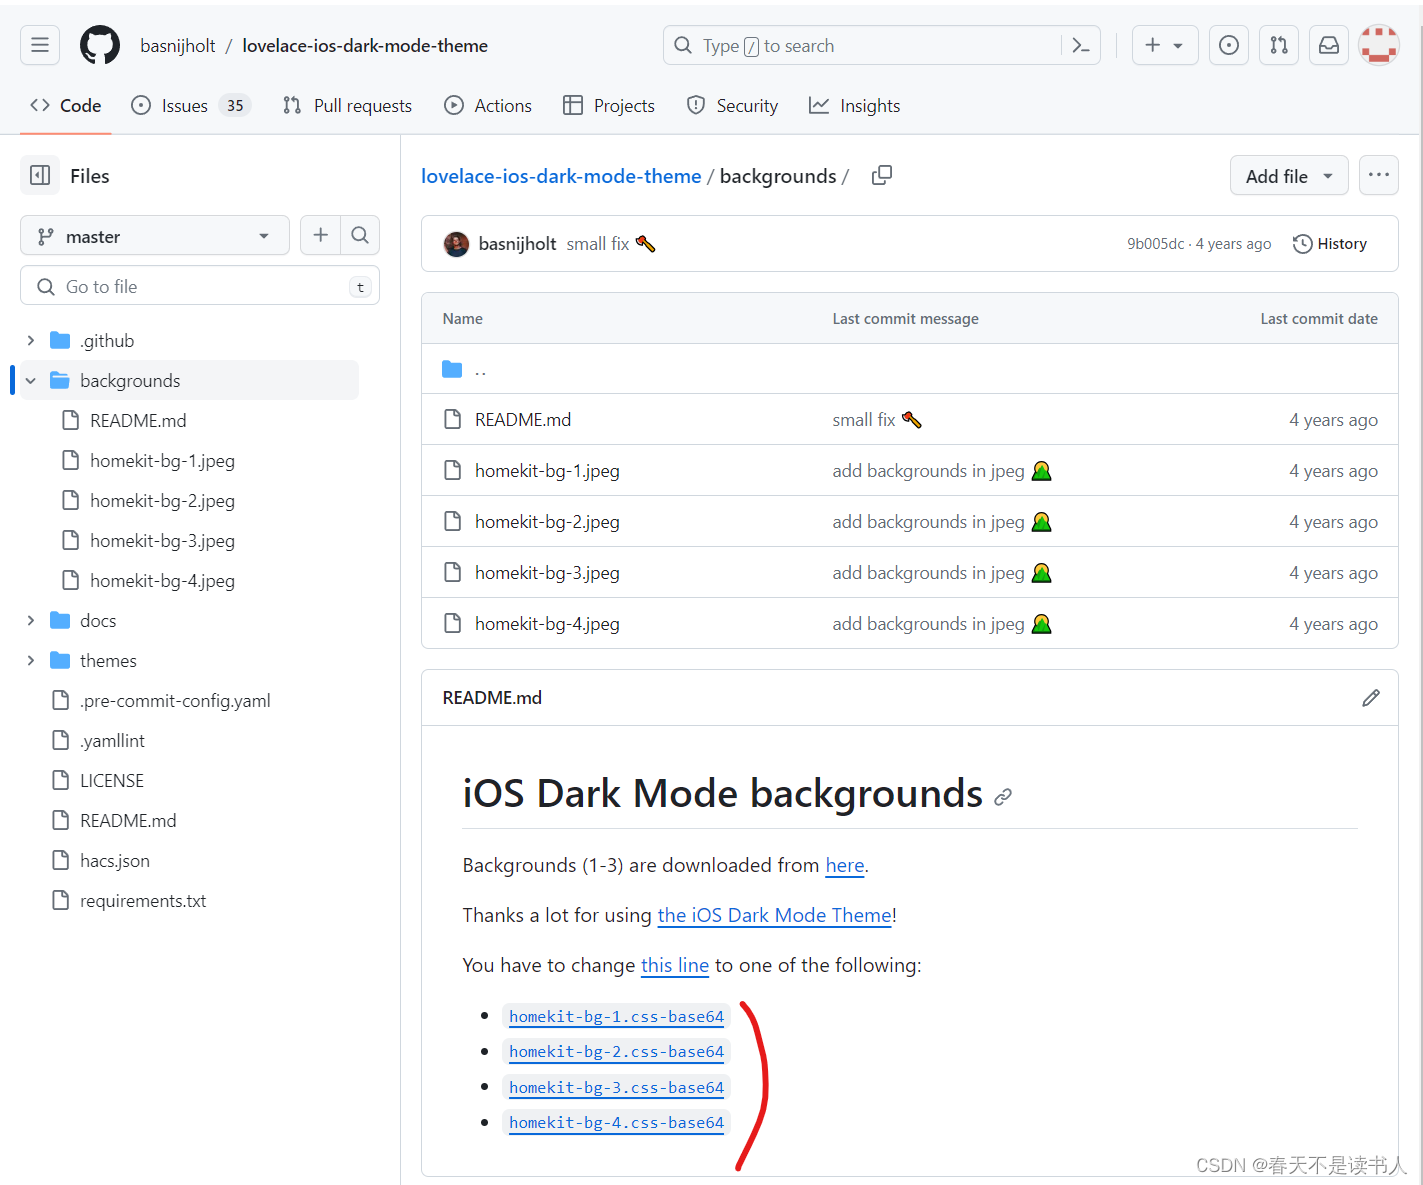
Task: Open homekit-bg-3.jpeg in file table
Action: click(547, 573)
